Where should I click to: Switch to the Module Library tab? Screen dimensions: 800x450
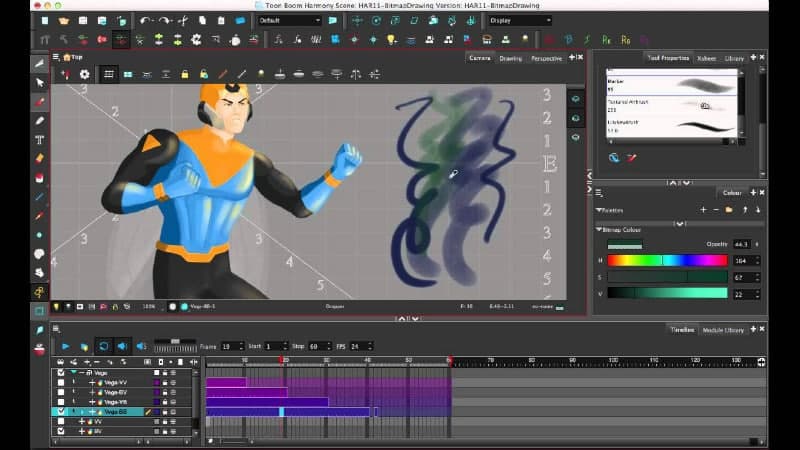[723, 330]
